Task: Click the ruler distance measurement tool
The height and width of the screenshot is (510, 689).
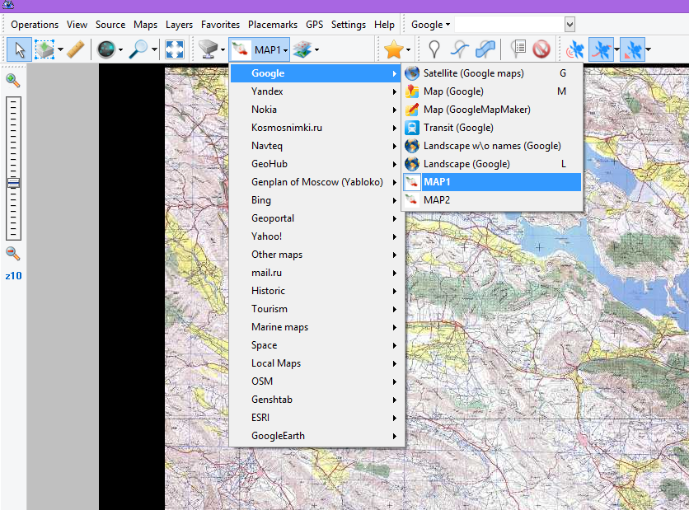Action: pos(75,49)
